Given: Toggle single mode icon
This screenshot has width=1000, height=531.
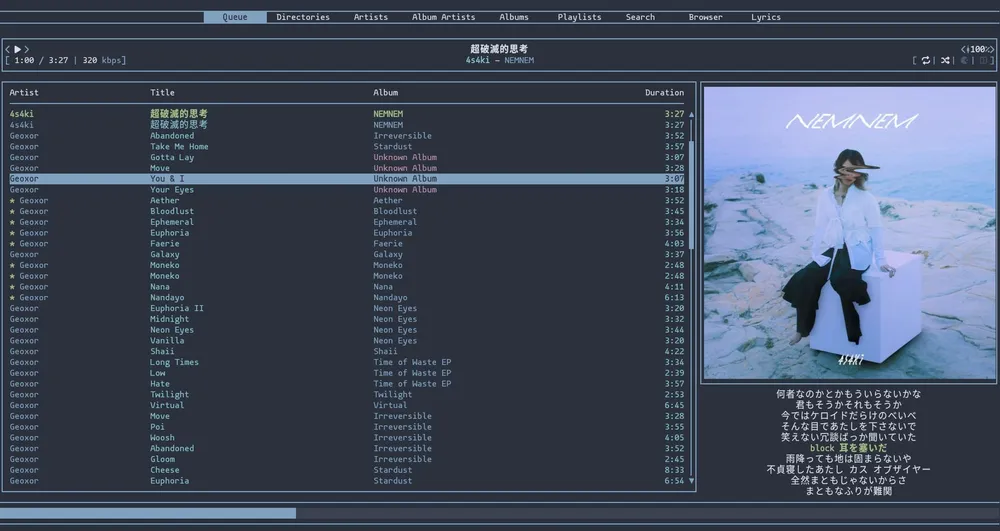Looking at the screenshot, I should coord(982,61).
